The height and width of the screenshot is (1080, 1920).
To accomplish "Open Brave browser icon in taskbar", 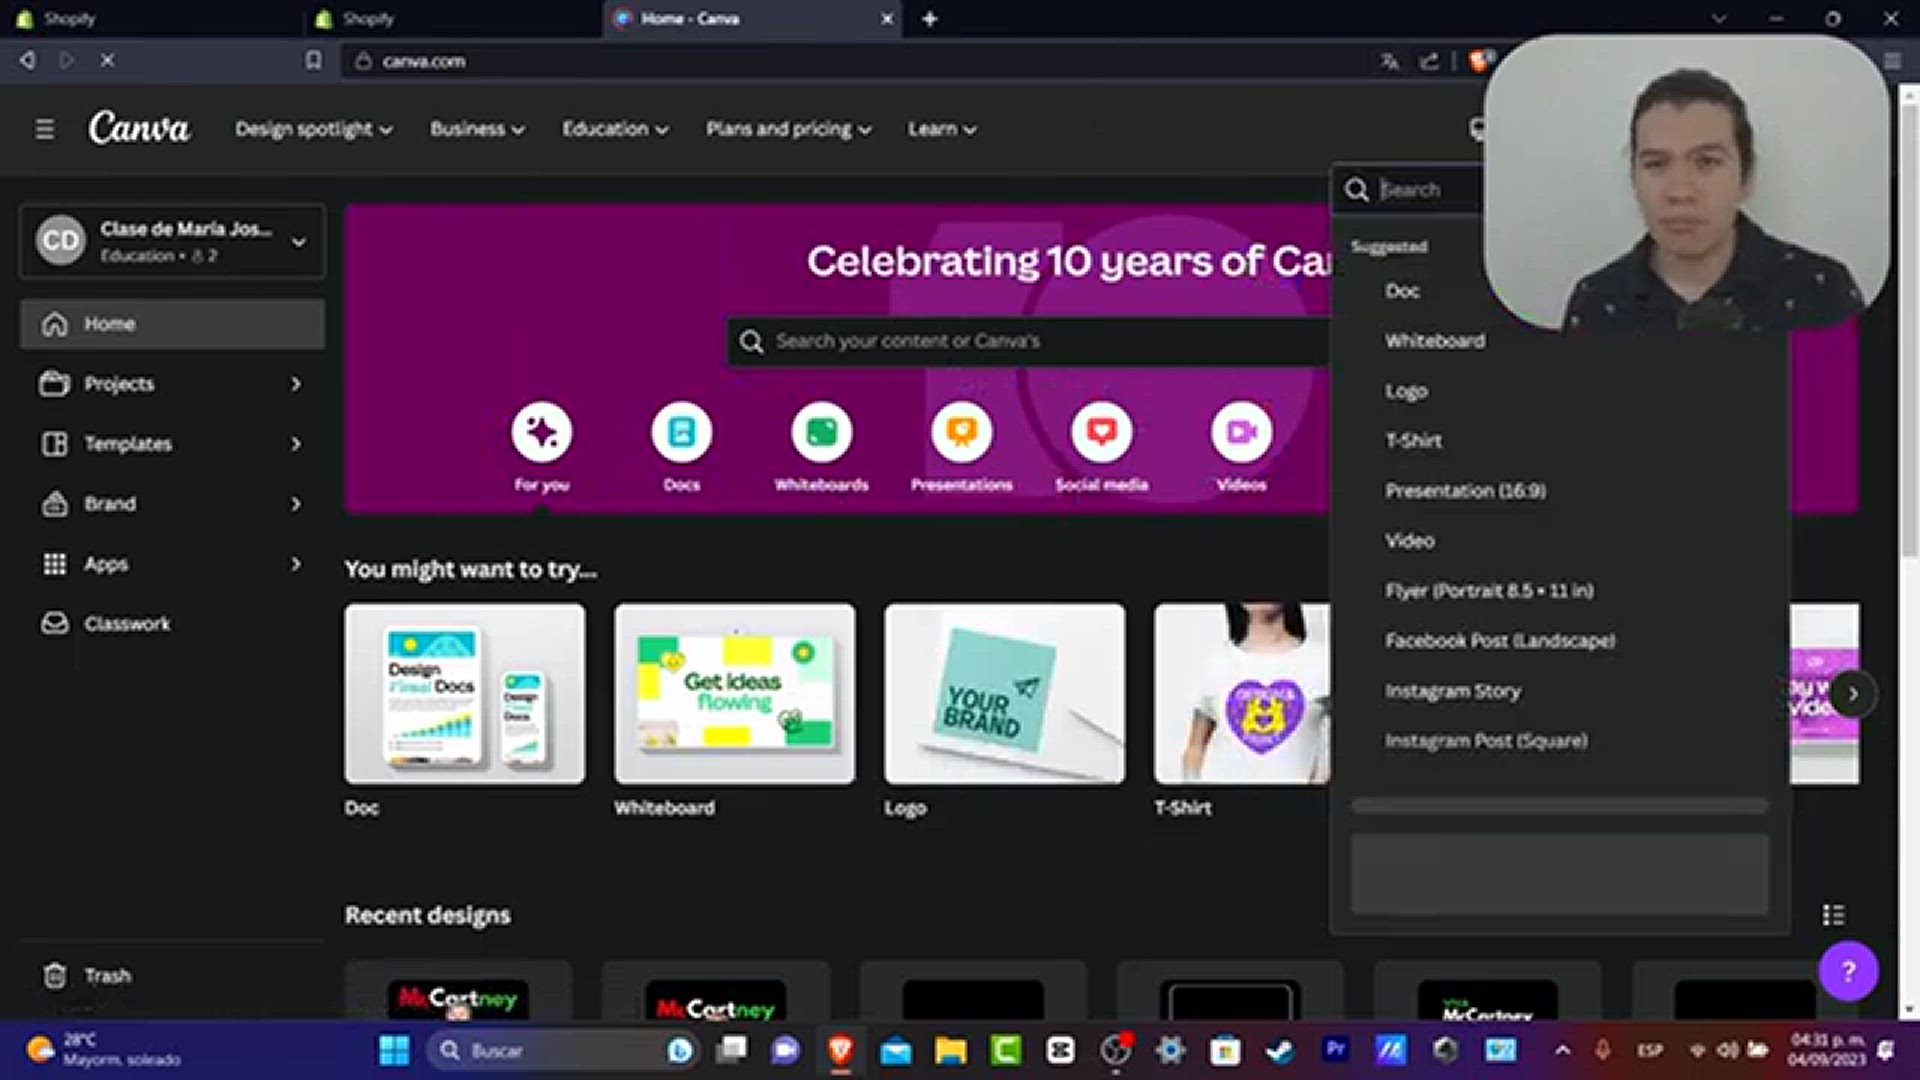I will pyautogui.click(x=841, y=1050).
